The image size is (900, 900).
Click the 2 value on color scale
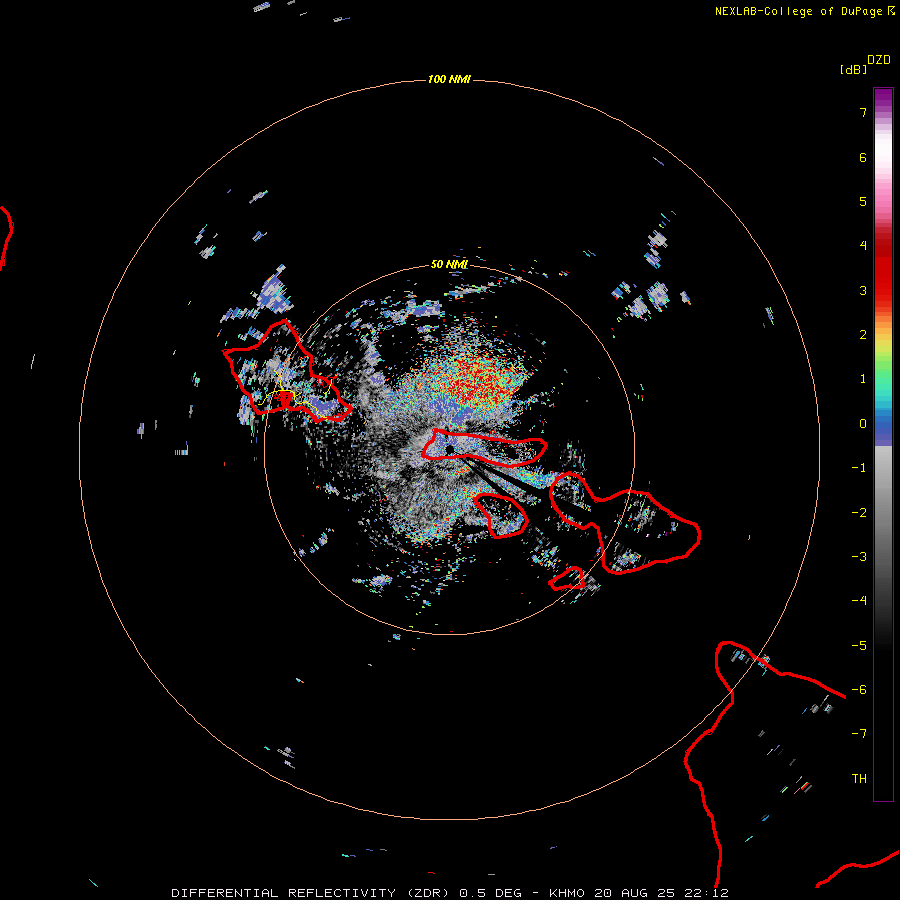coord(863,335)
